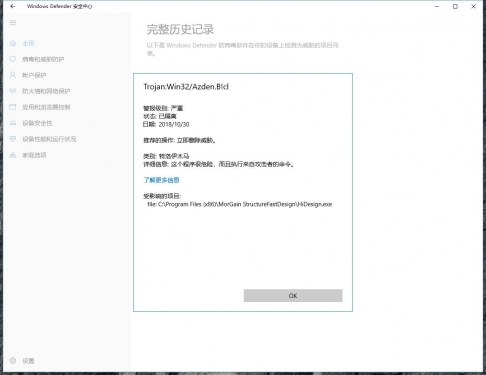Open 主页 home page

tap(28, 43)
